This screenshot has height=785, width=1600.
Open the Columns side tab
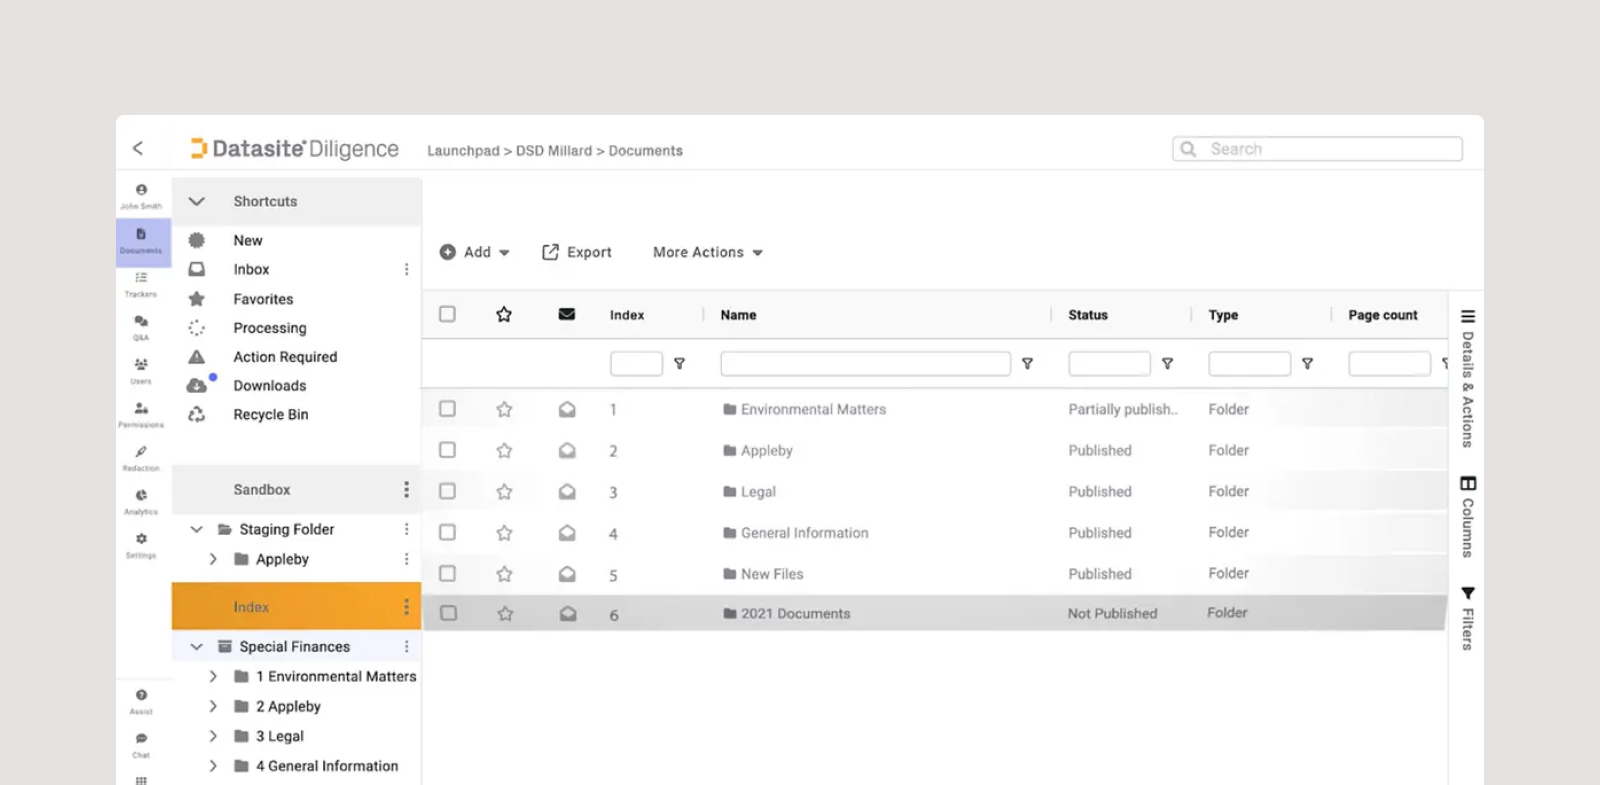coord(1467,516)
